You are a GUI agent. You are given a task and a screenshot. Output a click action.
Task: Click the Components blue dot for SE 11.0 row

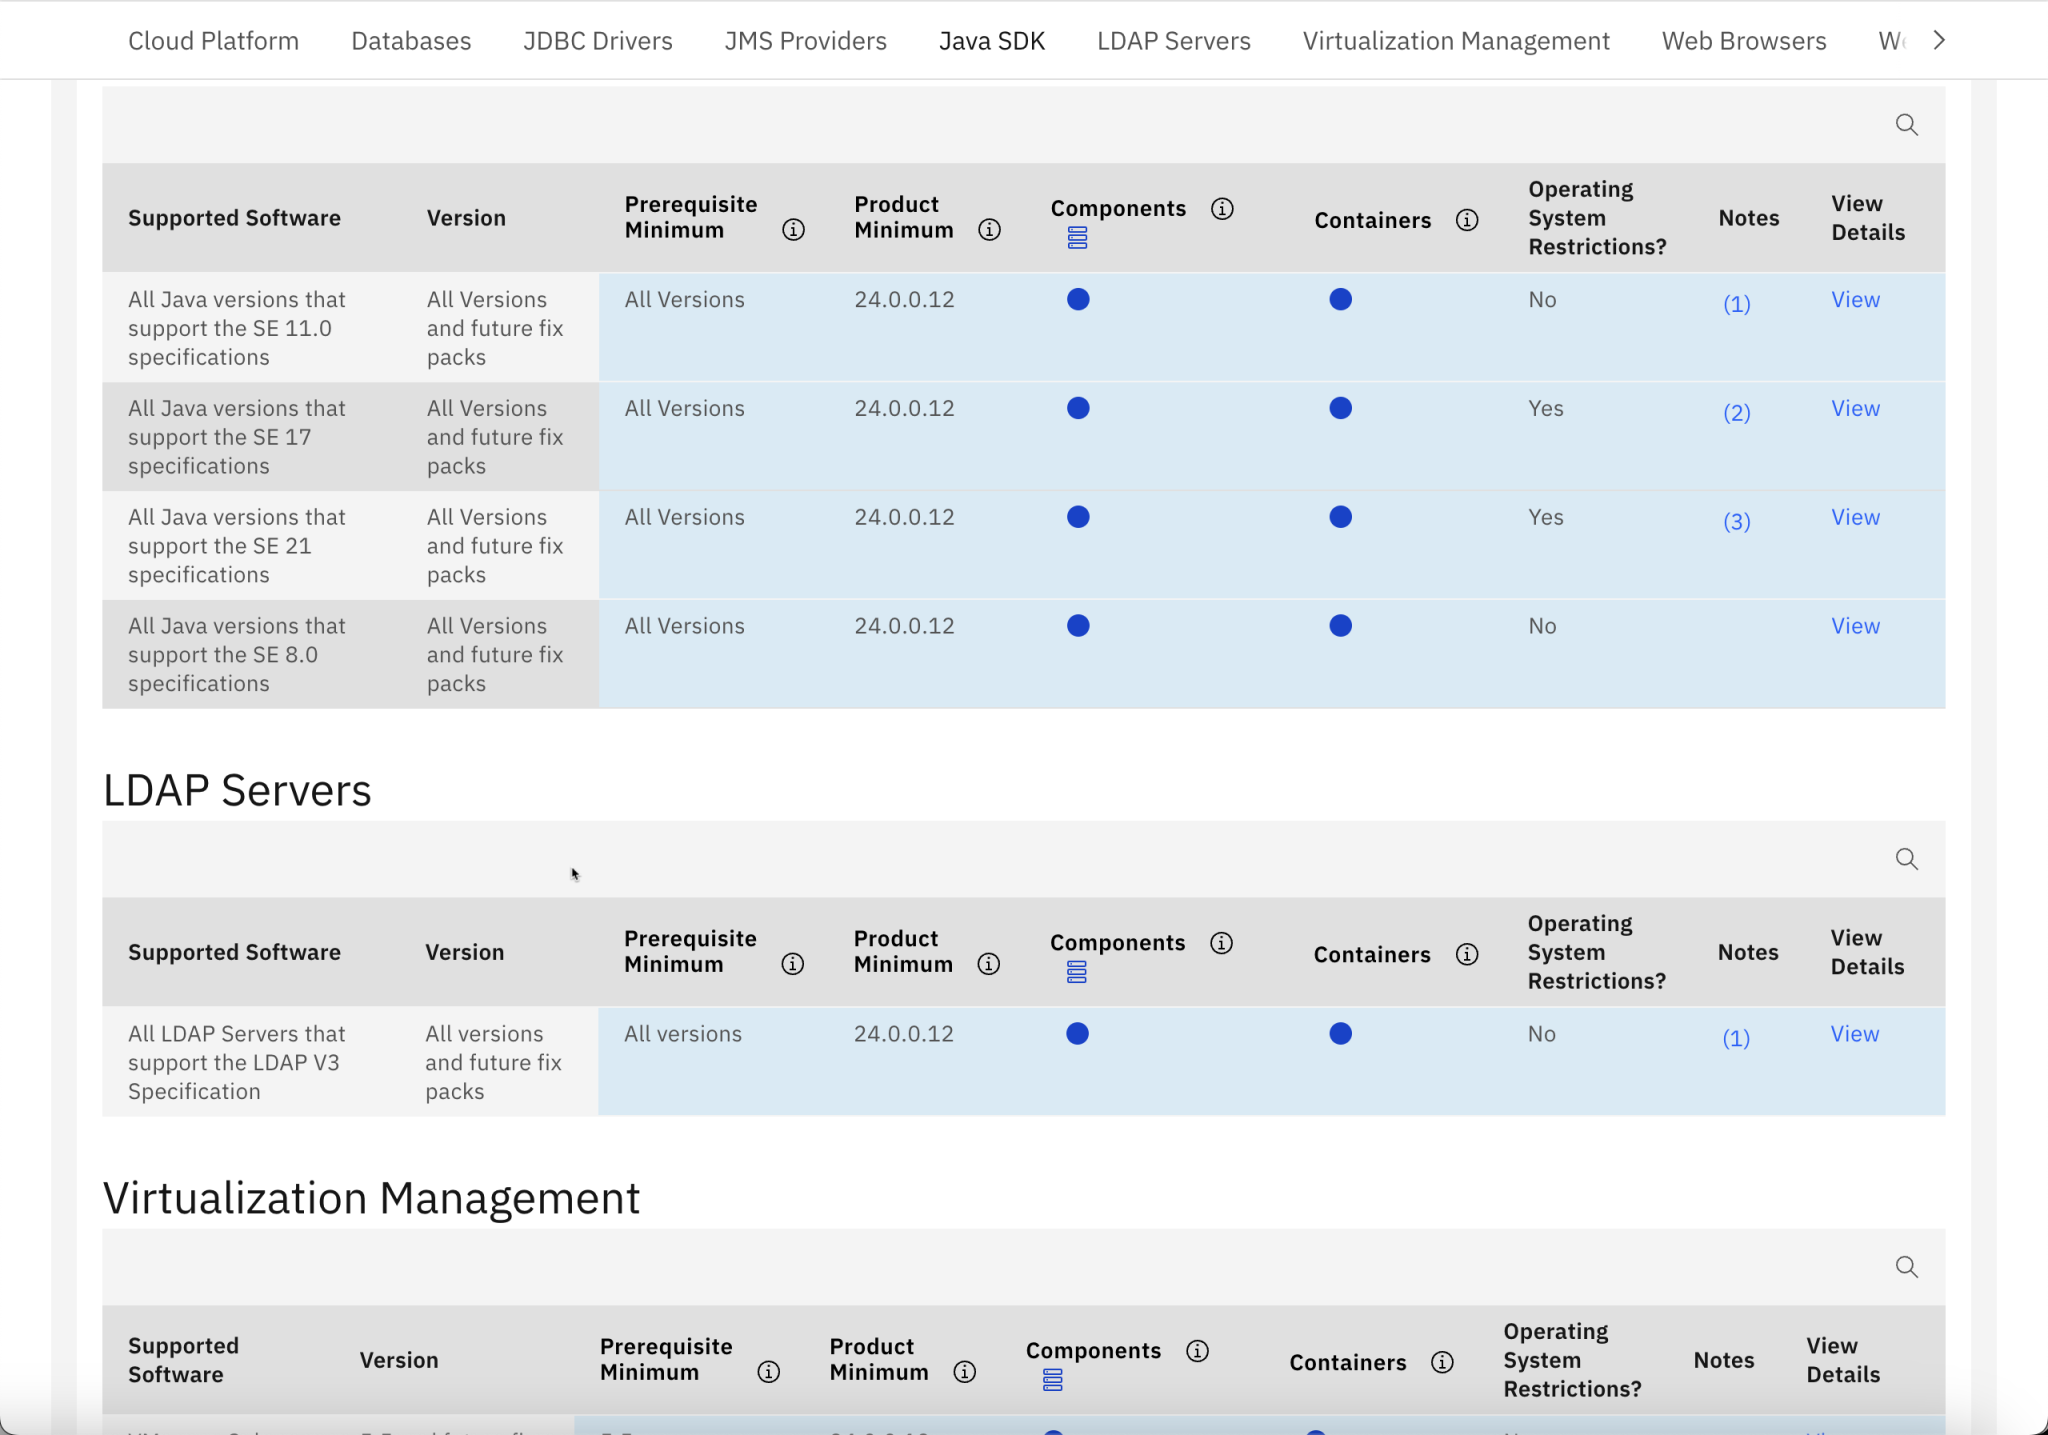1077,298
